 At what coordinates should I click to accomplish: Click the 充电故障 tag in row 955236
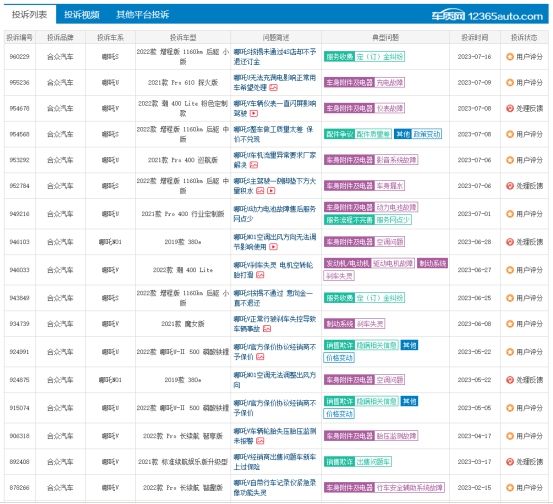tap(389, 83)
